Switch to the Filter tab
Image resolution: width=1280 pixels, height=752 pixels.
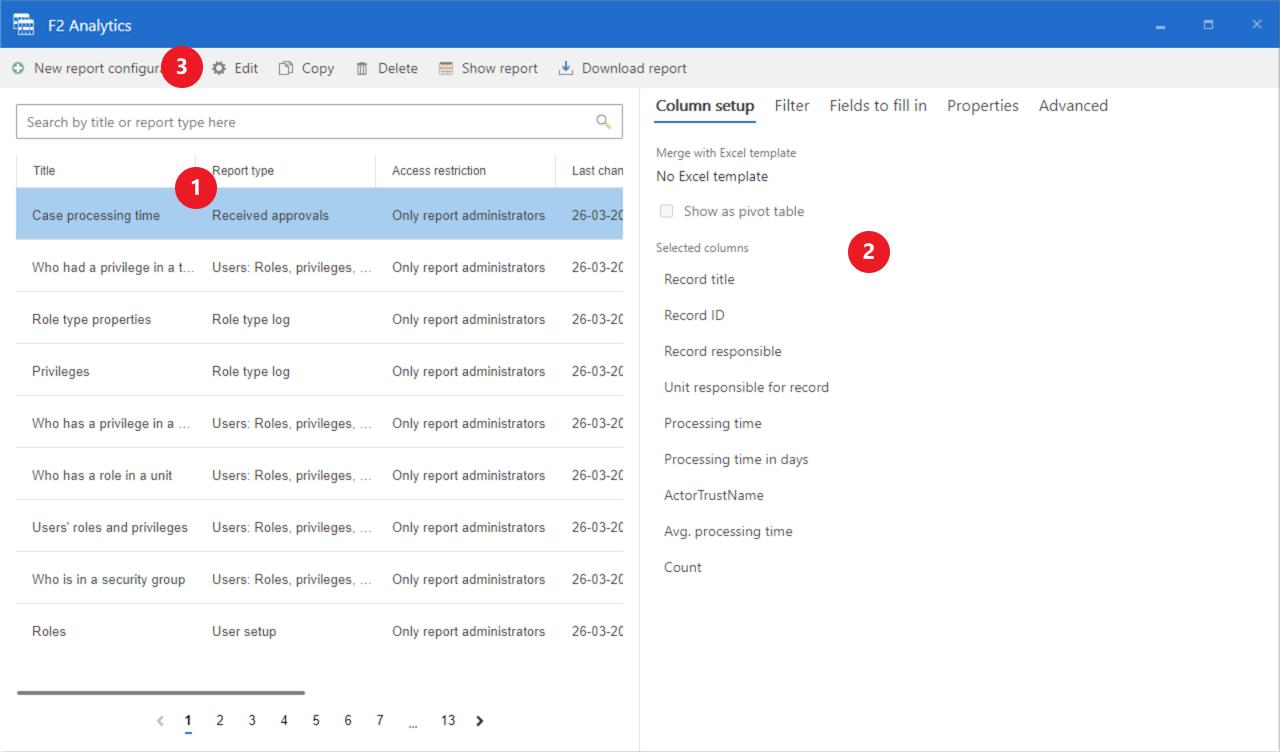point(792,106)
